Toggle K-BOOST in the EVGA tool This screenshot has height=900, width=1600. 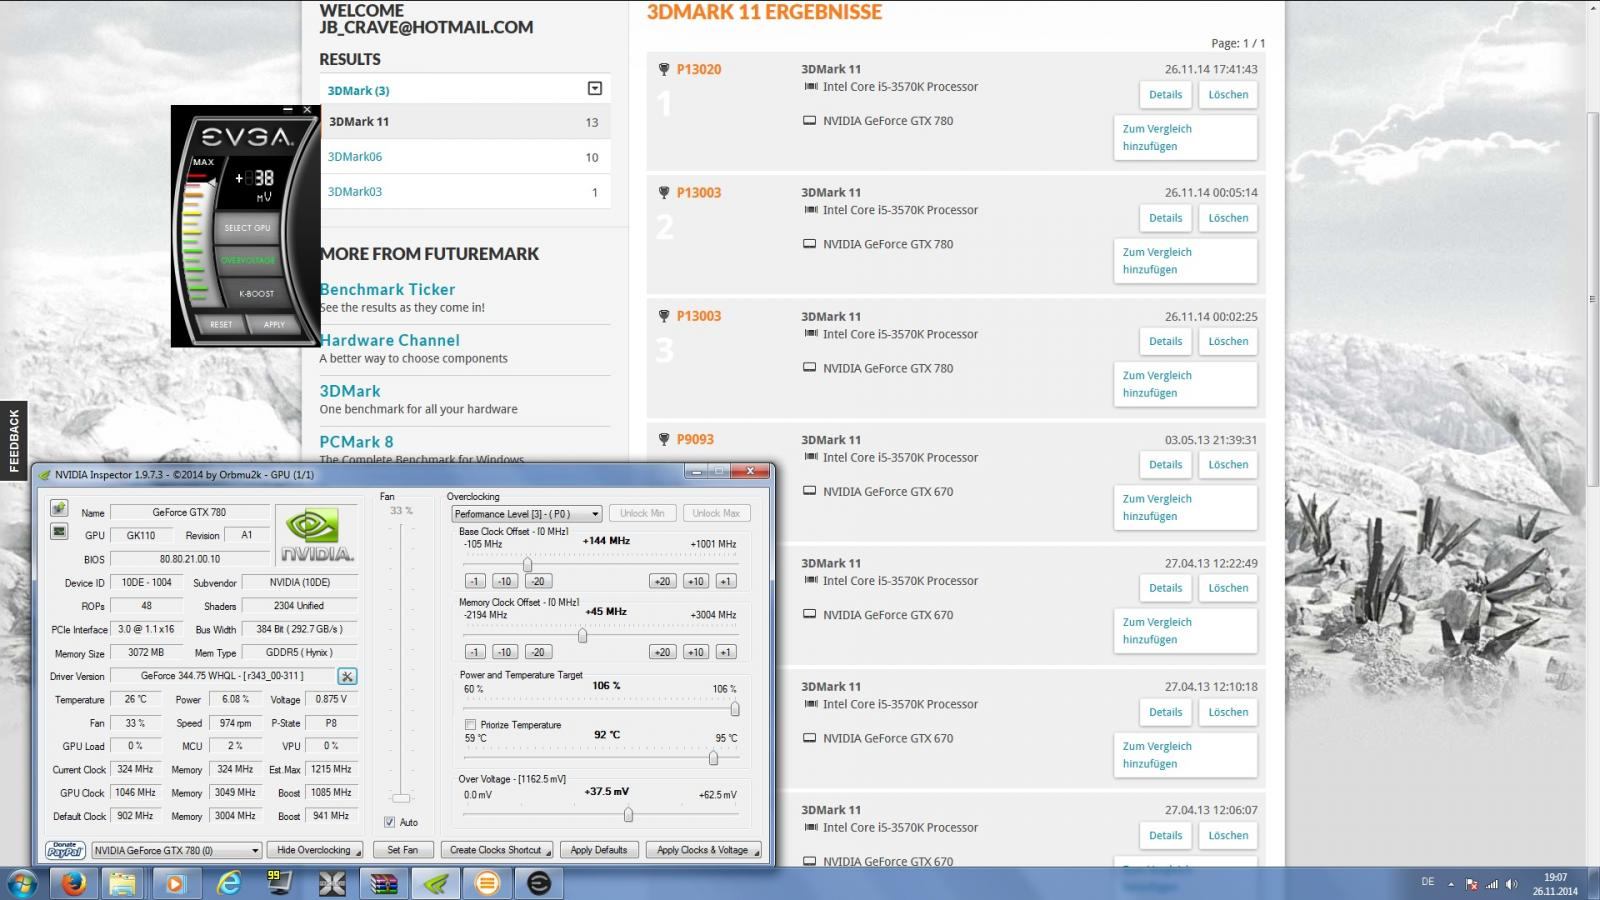click(x=256, y=294)
